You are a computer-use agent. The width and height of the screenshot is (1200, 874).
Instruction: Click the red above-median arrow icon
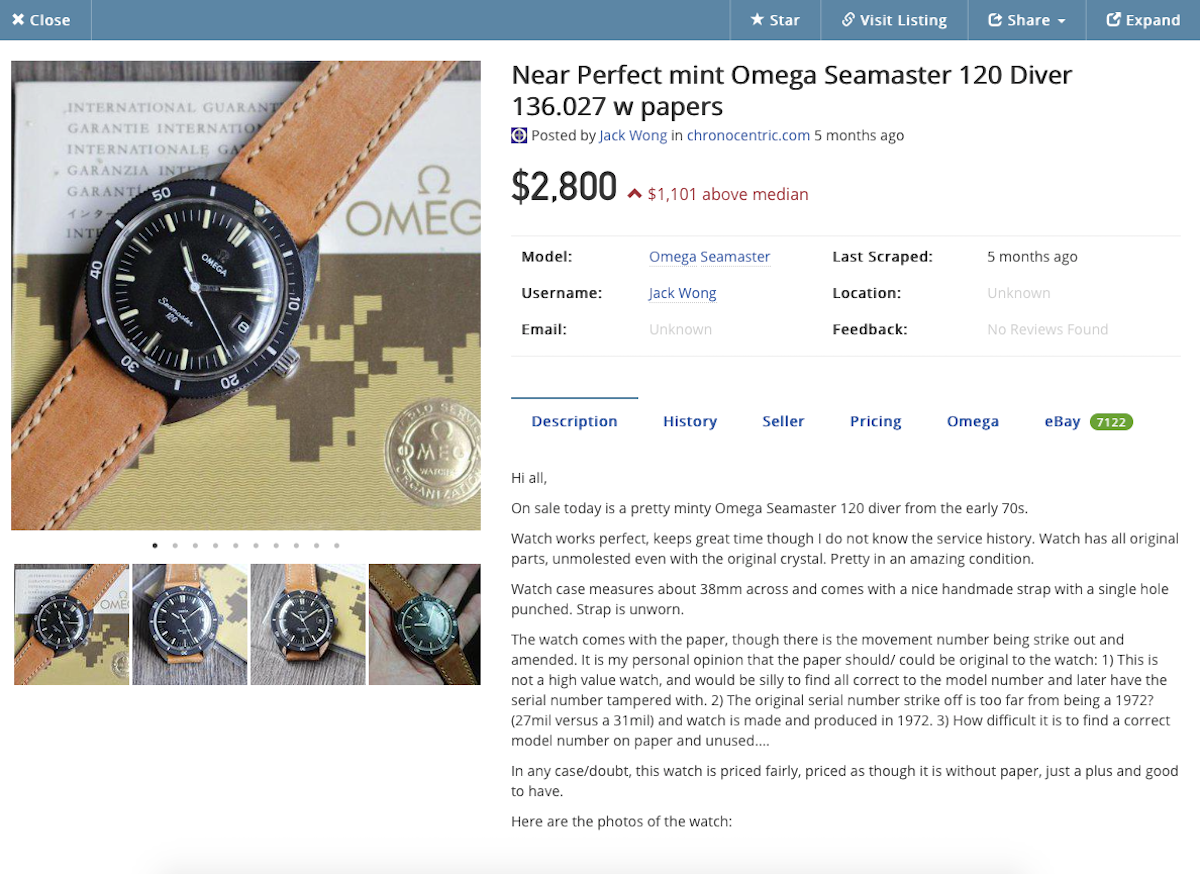634,194
